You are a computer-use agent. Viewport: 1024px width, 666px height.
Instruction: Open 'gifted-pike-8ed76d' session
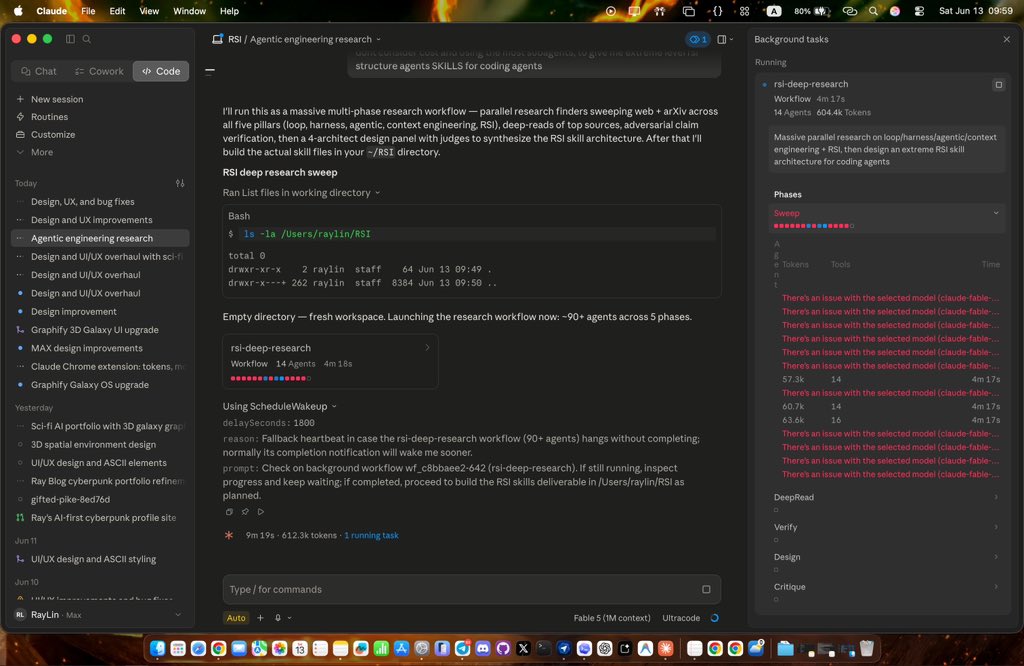(101, 500)
